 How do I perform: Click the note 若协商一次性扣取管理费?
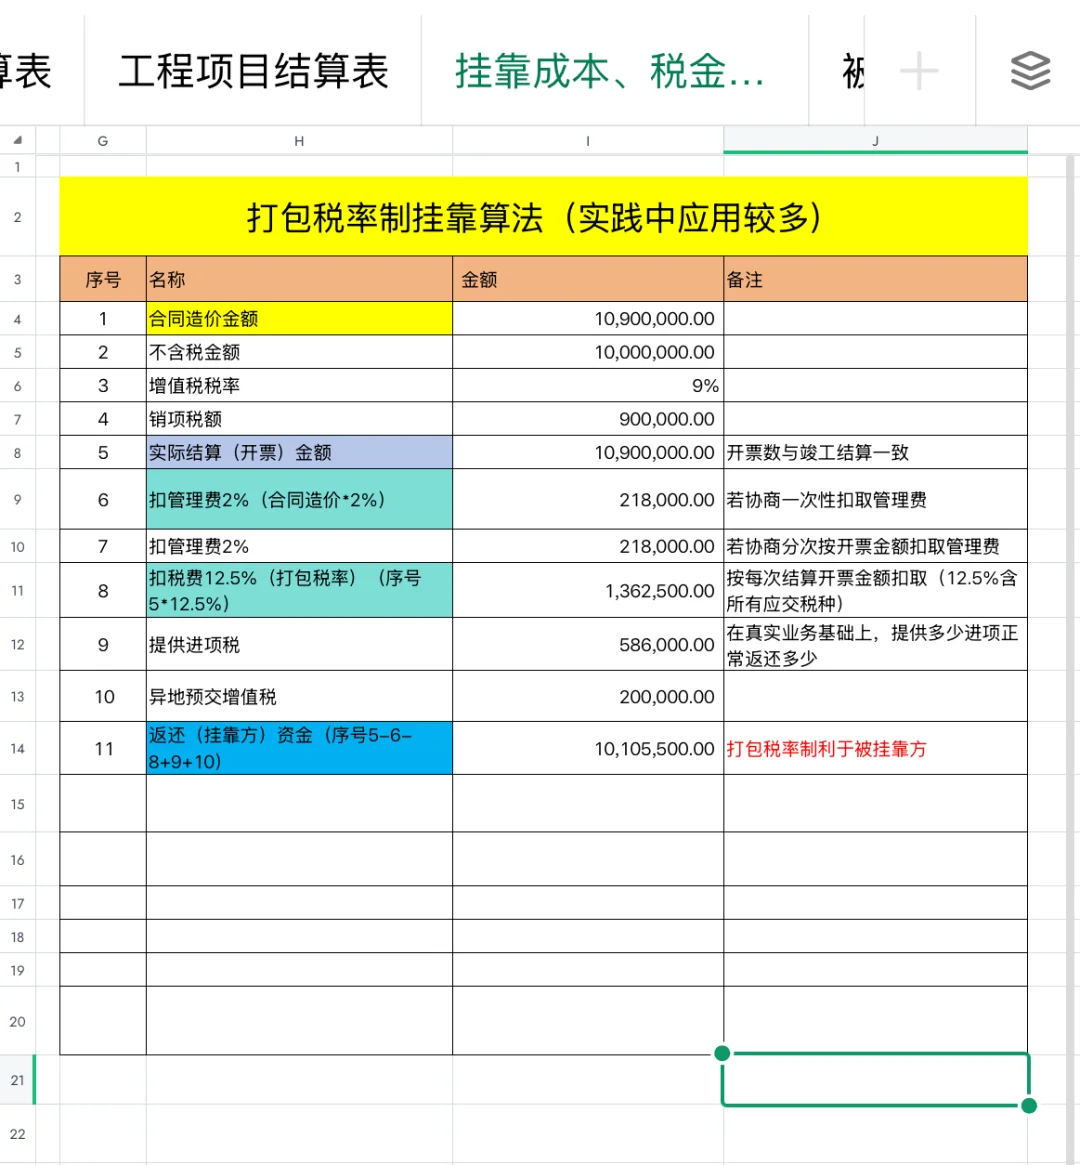pos(875,499)
